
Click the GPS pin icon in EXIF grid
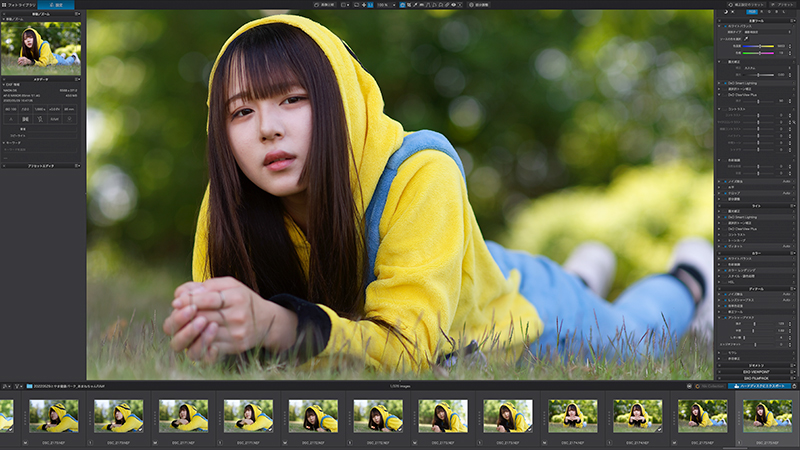(x=69, y=119)
